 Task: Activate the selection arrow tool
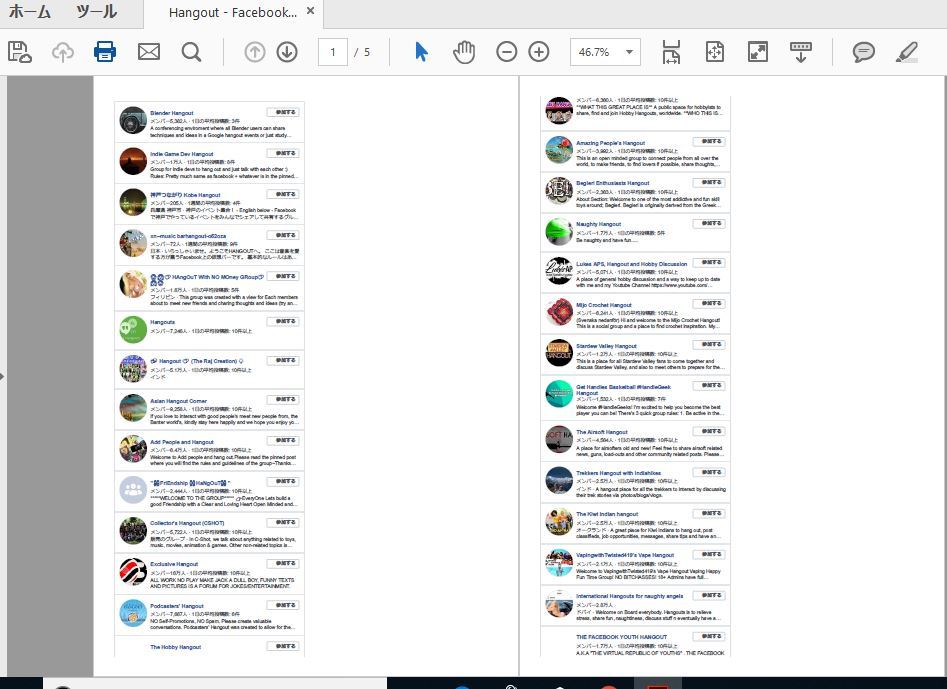point(422,52)
